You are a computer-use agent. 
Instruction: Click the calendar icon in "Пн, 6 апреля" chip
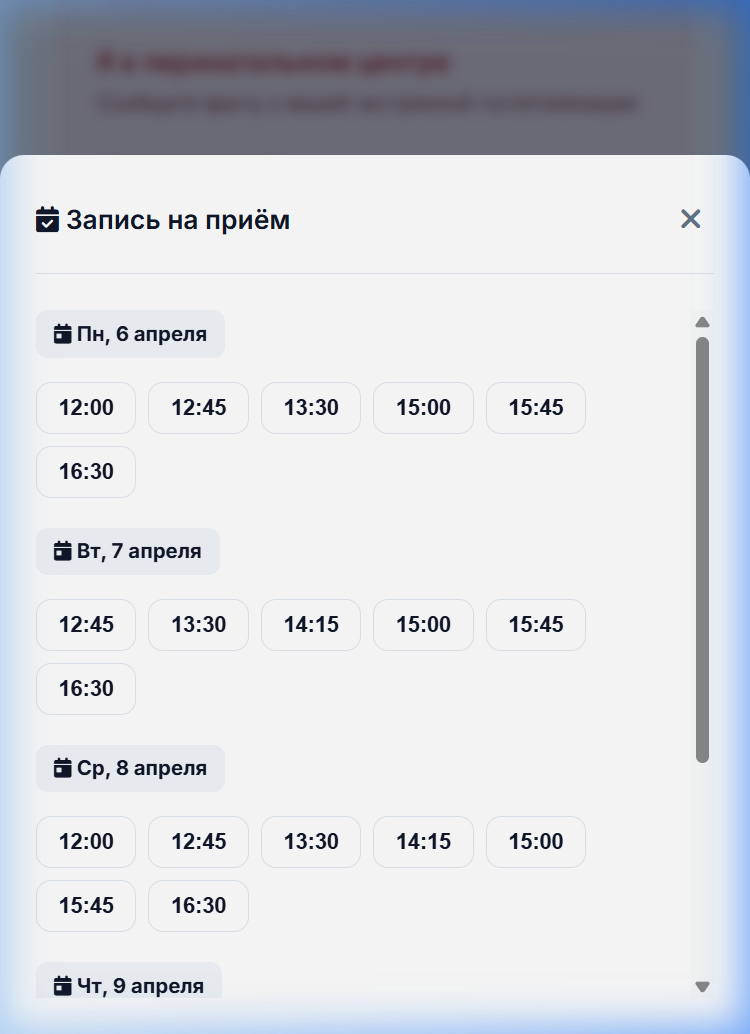tap(60, 333)
